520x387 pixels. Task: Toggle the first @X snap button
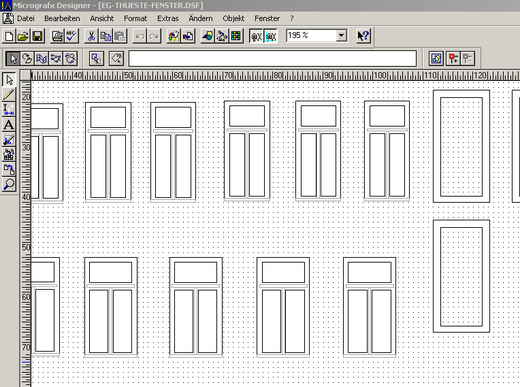coord(256,36)
